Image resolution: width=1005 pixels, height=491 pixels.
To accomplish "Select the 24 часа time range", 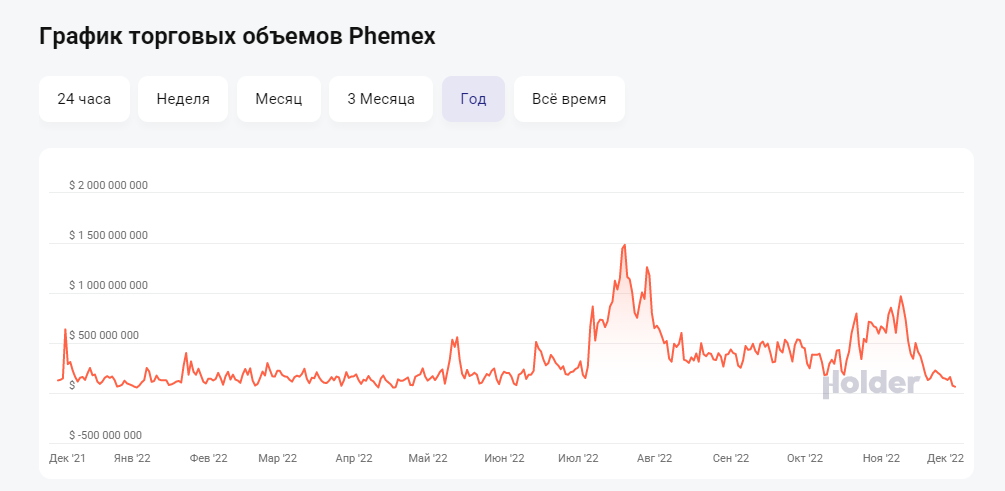I will pyautogui.click(x=84, y=99).
